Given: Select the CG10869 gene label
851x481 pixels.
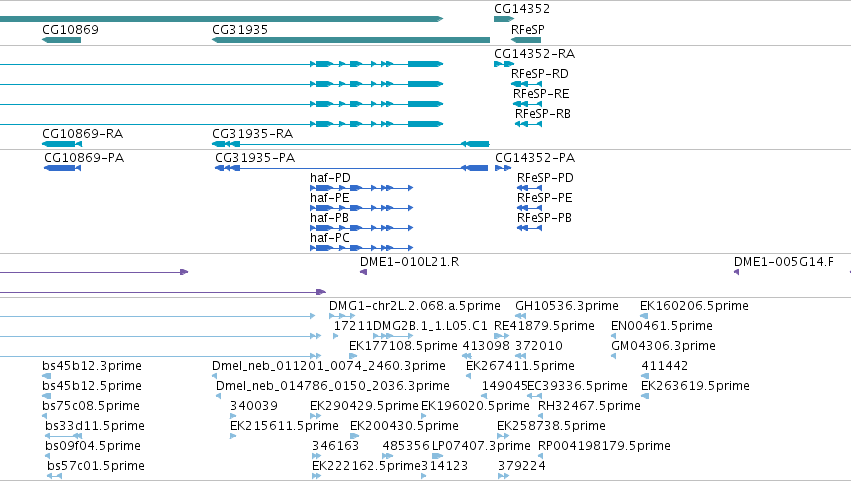Looking at the screenshot, I should (x=71, y=30).
